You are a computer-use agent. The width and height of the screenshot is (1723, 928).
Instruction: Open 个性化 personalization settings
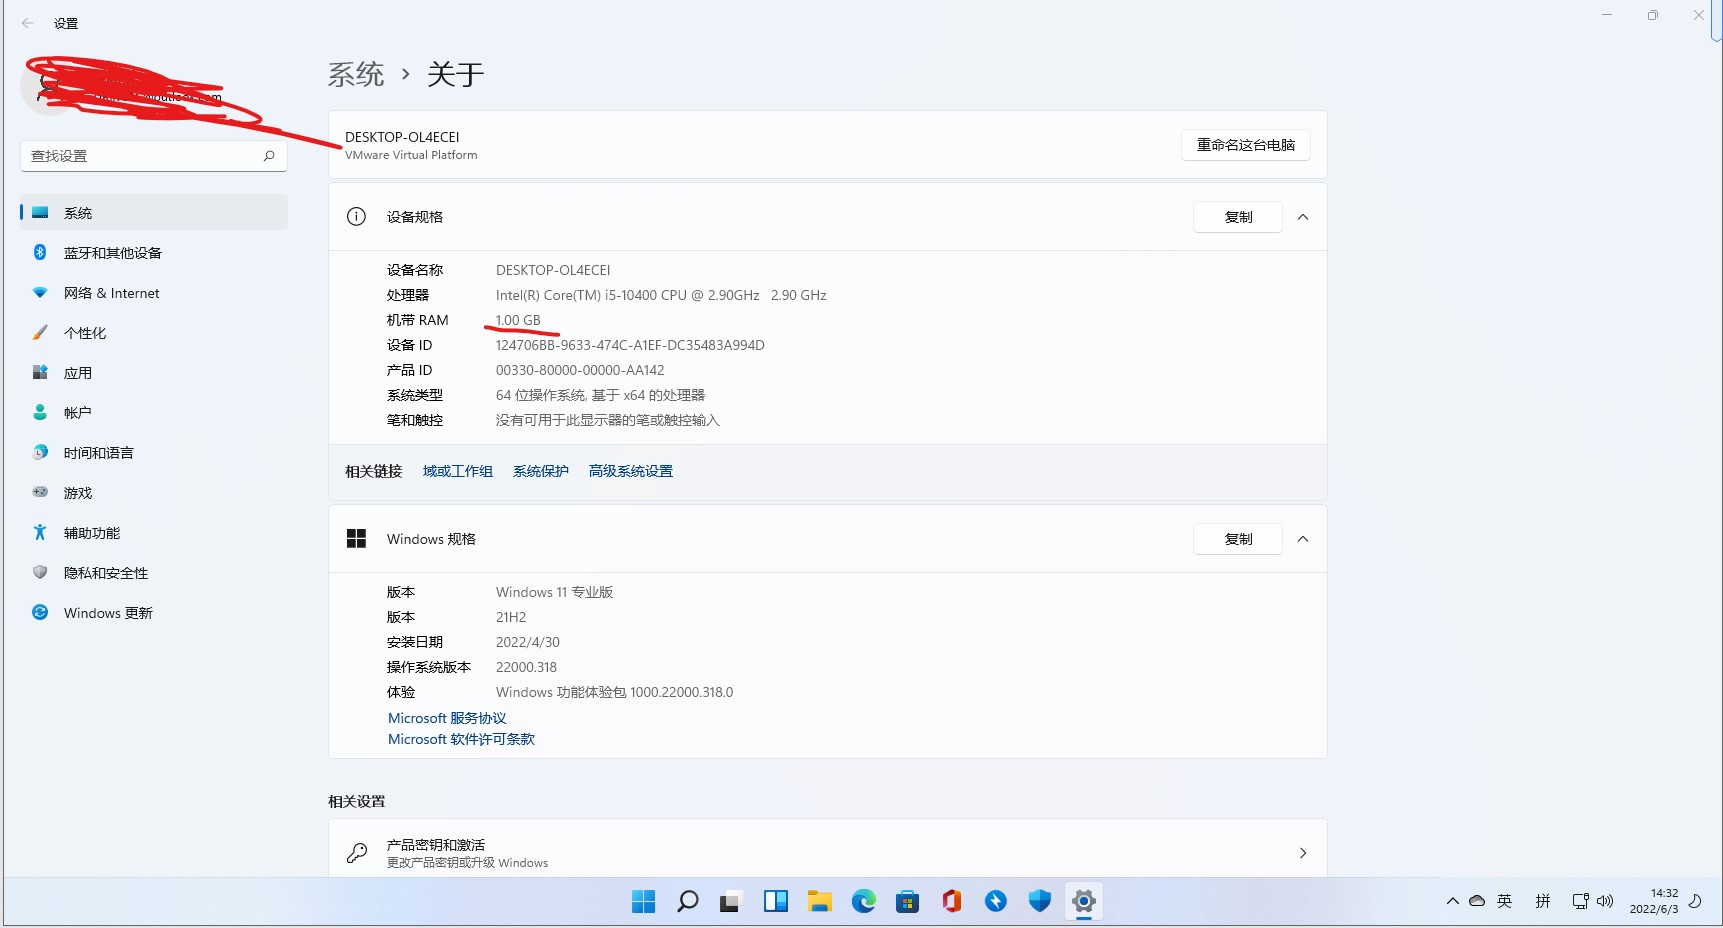[154, 333]
